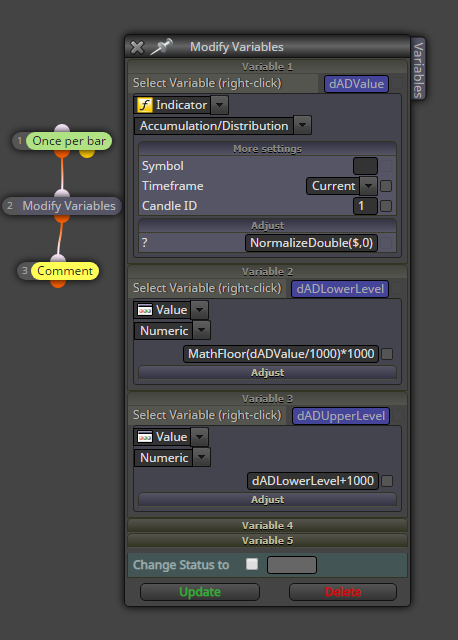Screen dimensions: 458x640
Task: Collapse the Variable 2 section header
Action: click(x=267, y=271)
